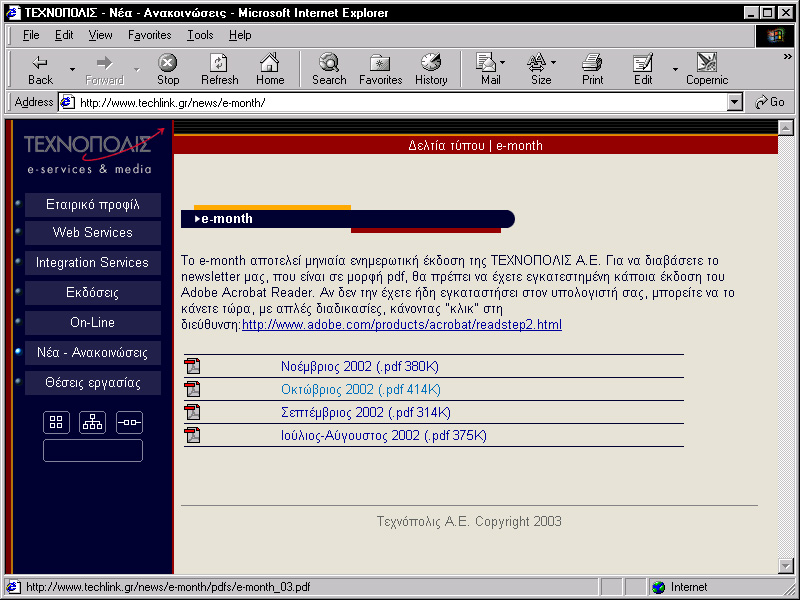Click the Edit toolbar button
800x600 pixels.
[643, 69]
